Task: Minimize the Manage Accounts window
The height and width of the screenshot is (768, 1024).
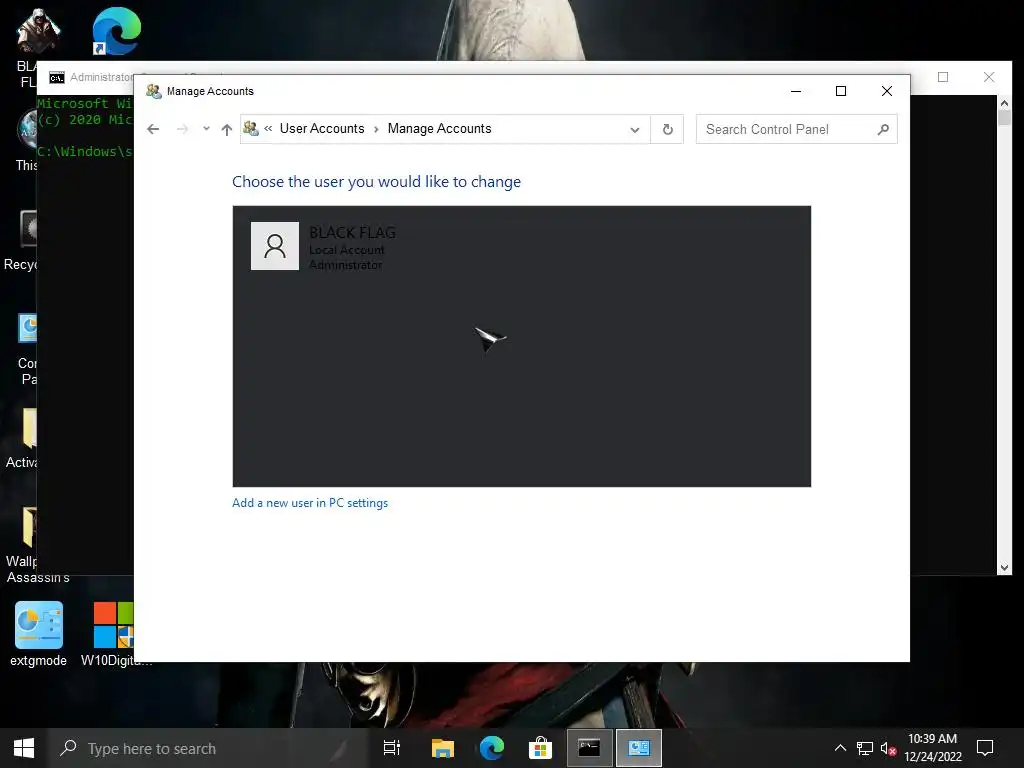Action: 796,91
